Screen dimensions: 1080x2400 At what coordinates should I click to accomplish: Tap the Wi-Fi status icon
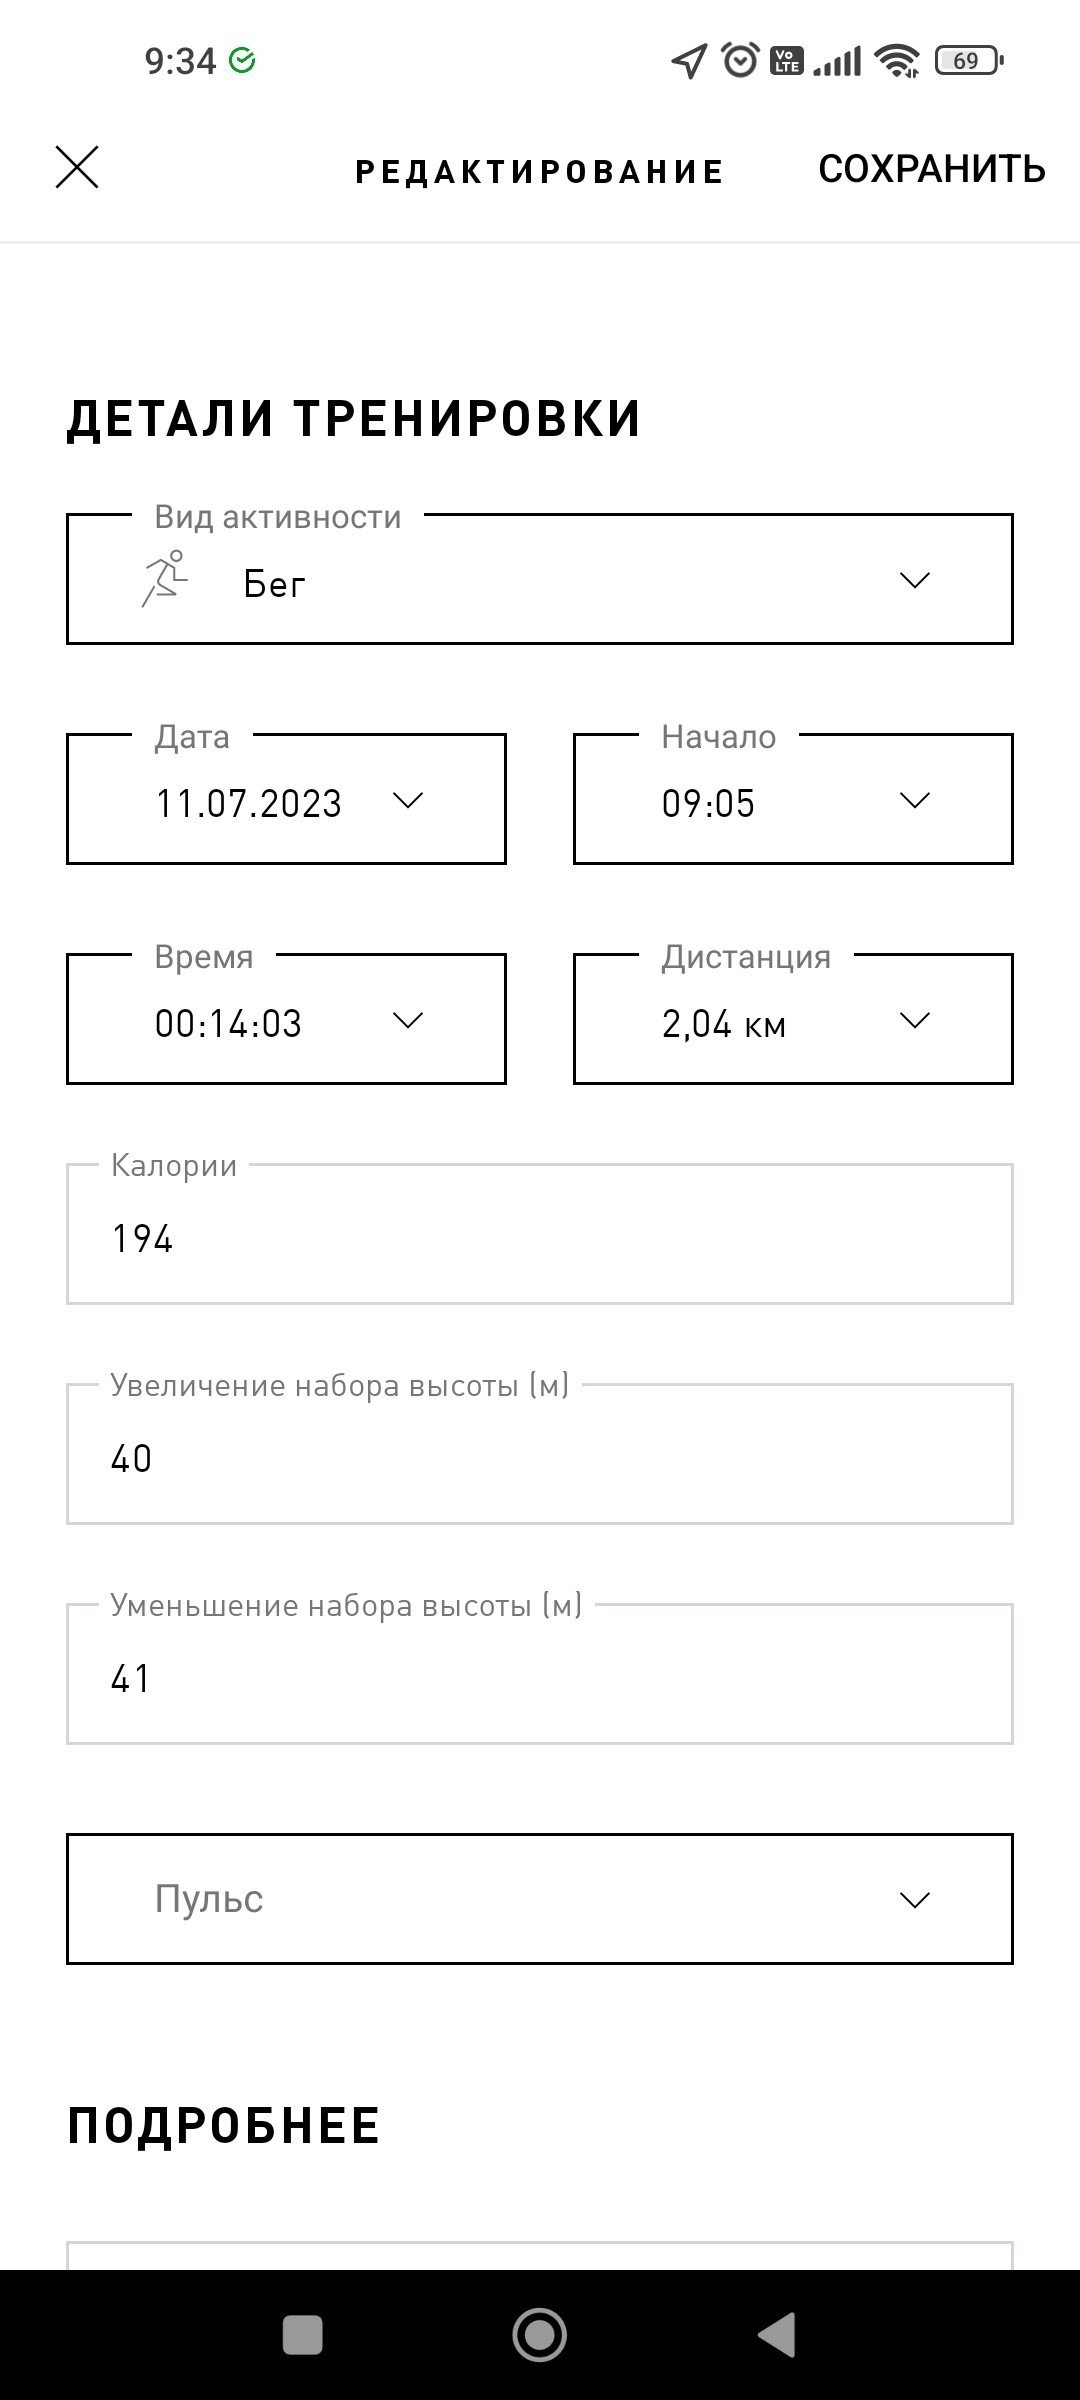(x=897, y=61)
